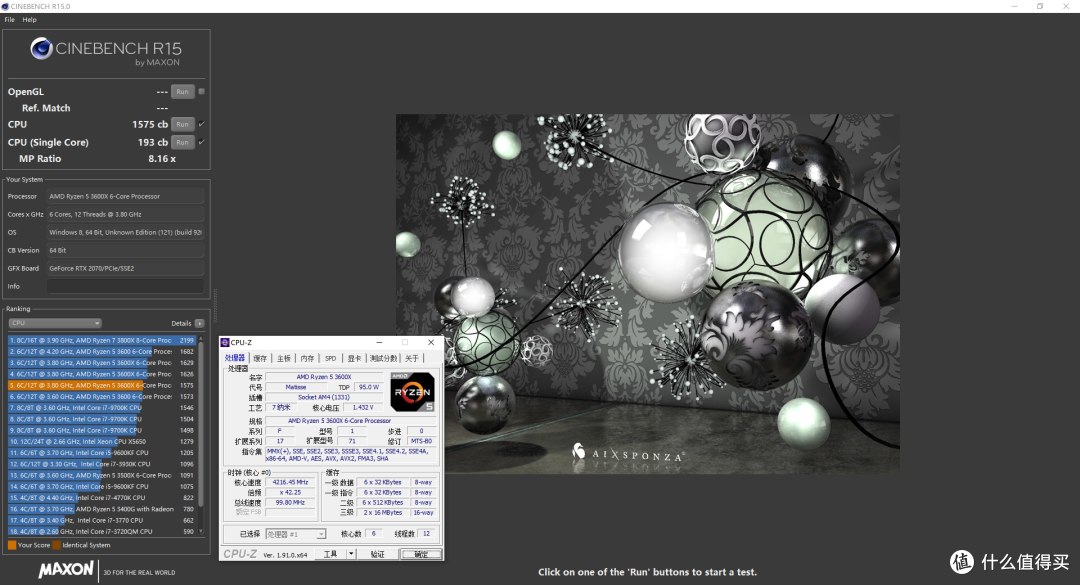1080x585 pixels.
Task: Click the Info input field
Action: coord(125,286)
